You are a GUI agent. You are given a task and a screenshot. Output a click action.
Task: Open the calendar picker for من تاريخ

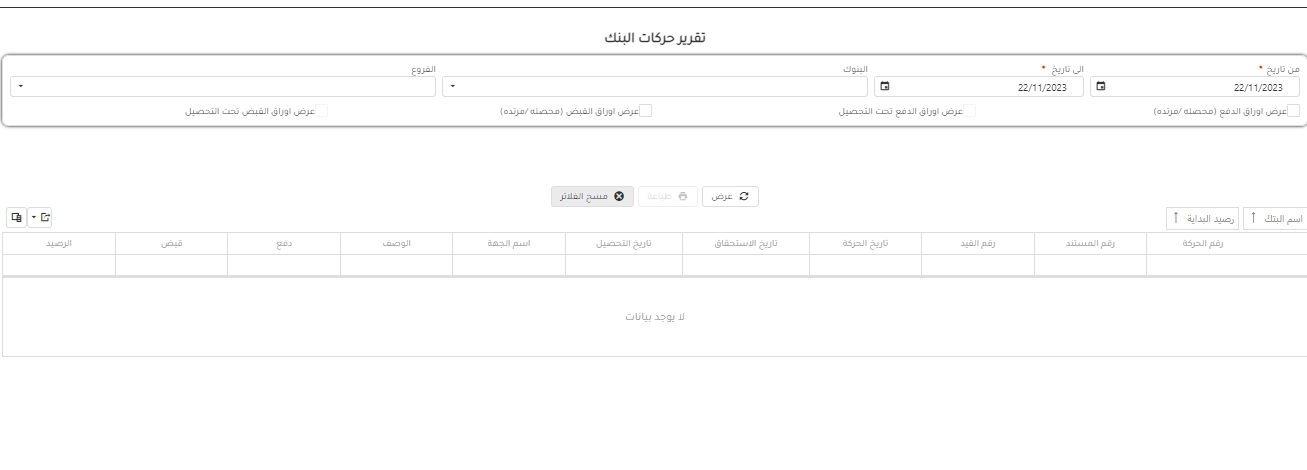click(1101, 87)
